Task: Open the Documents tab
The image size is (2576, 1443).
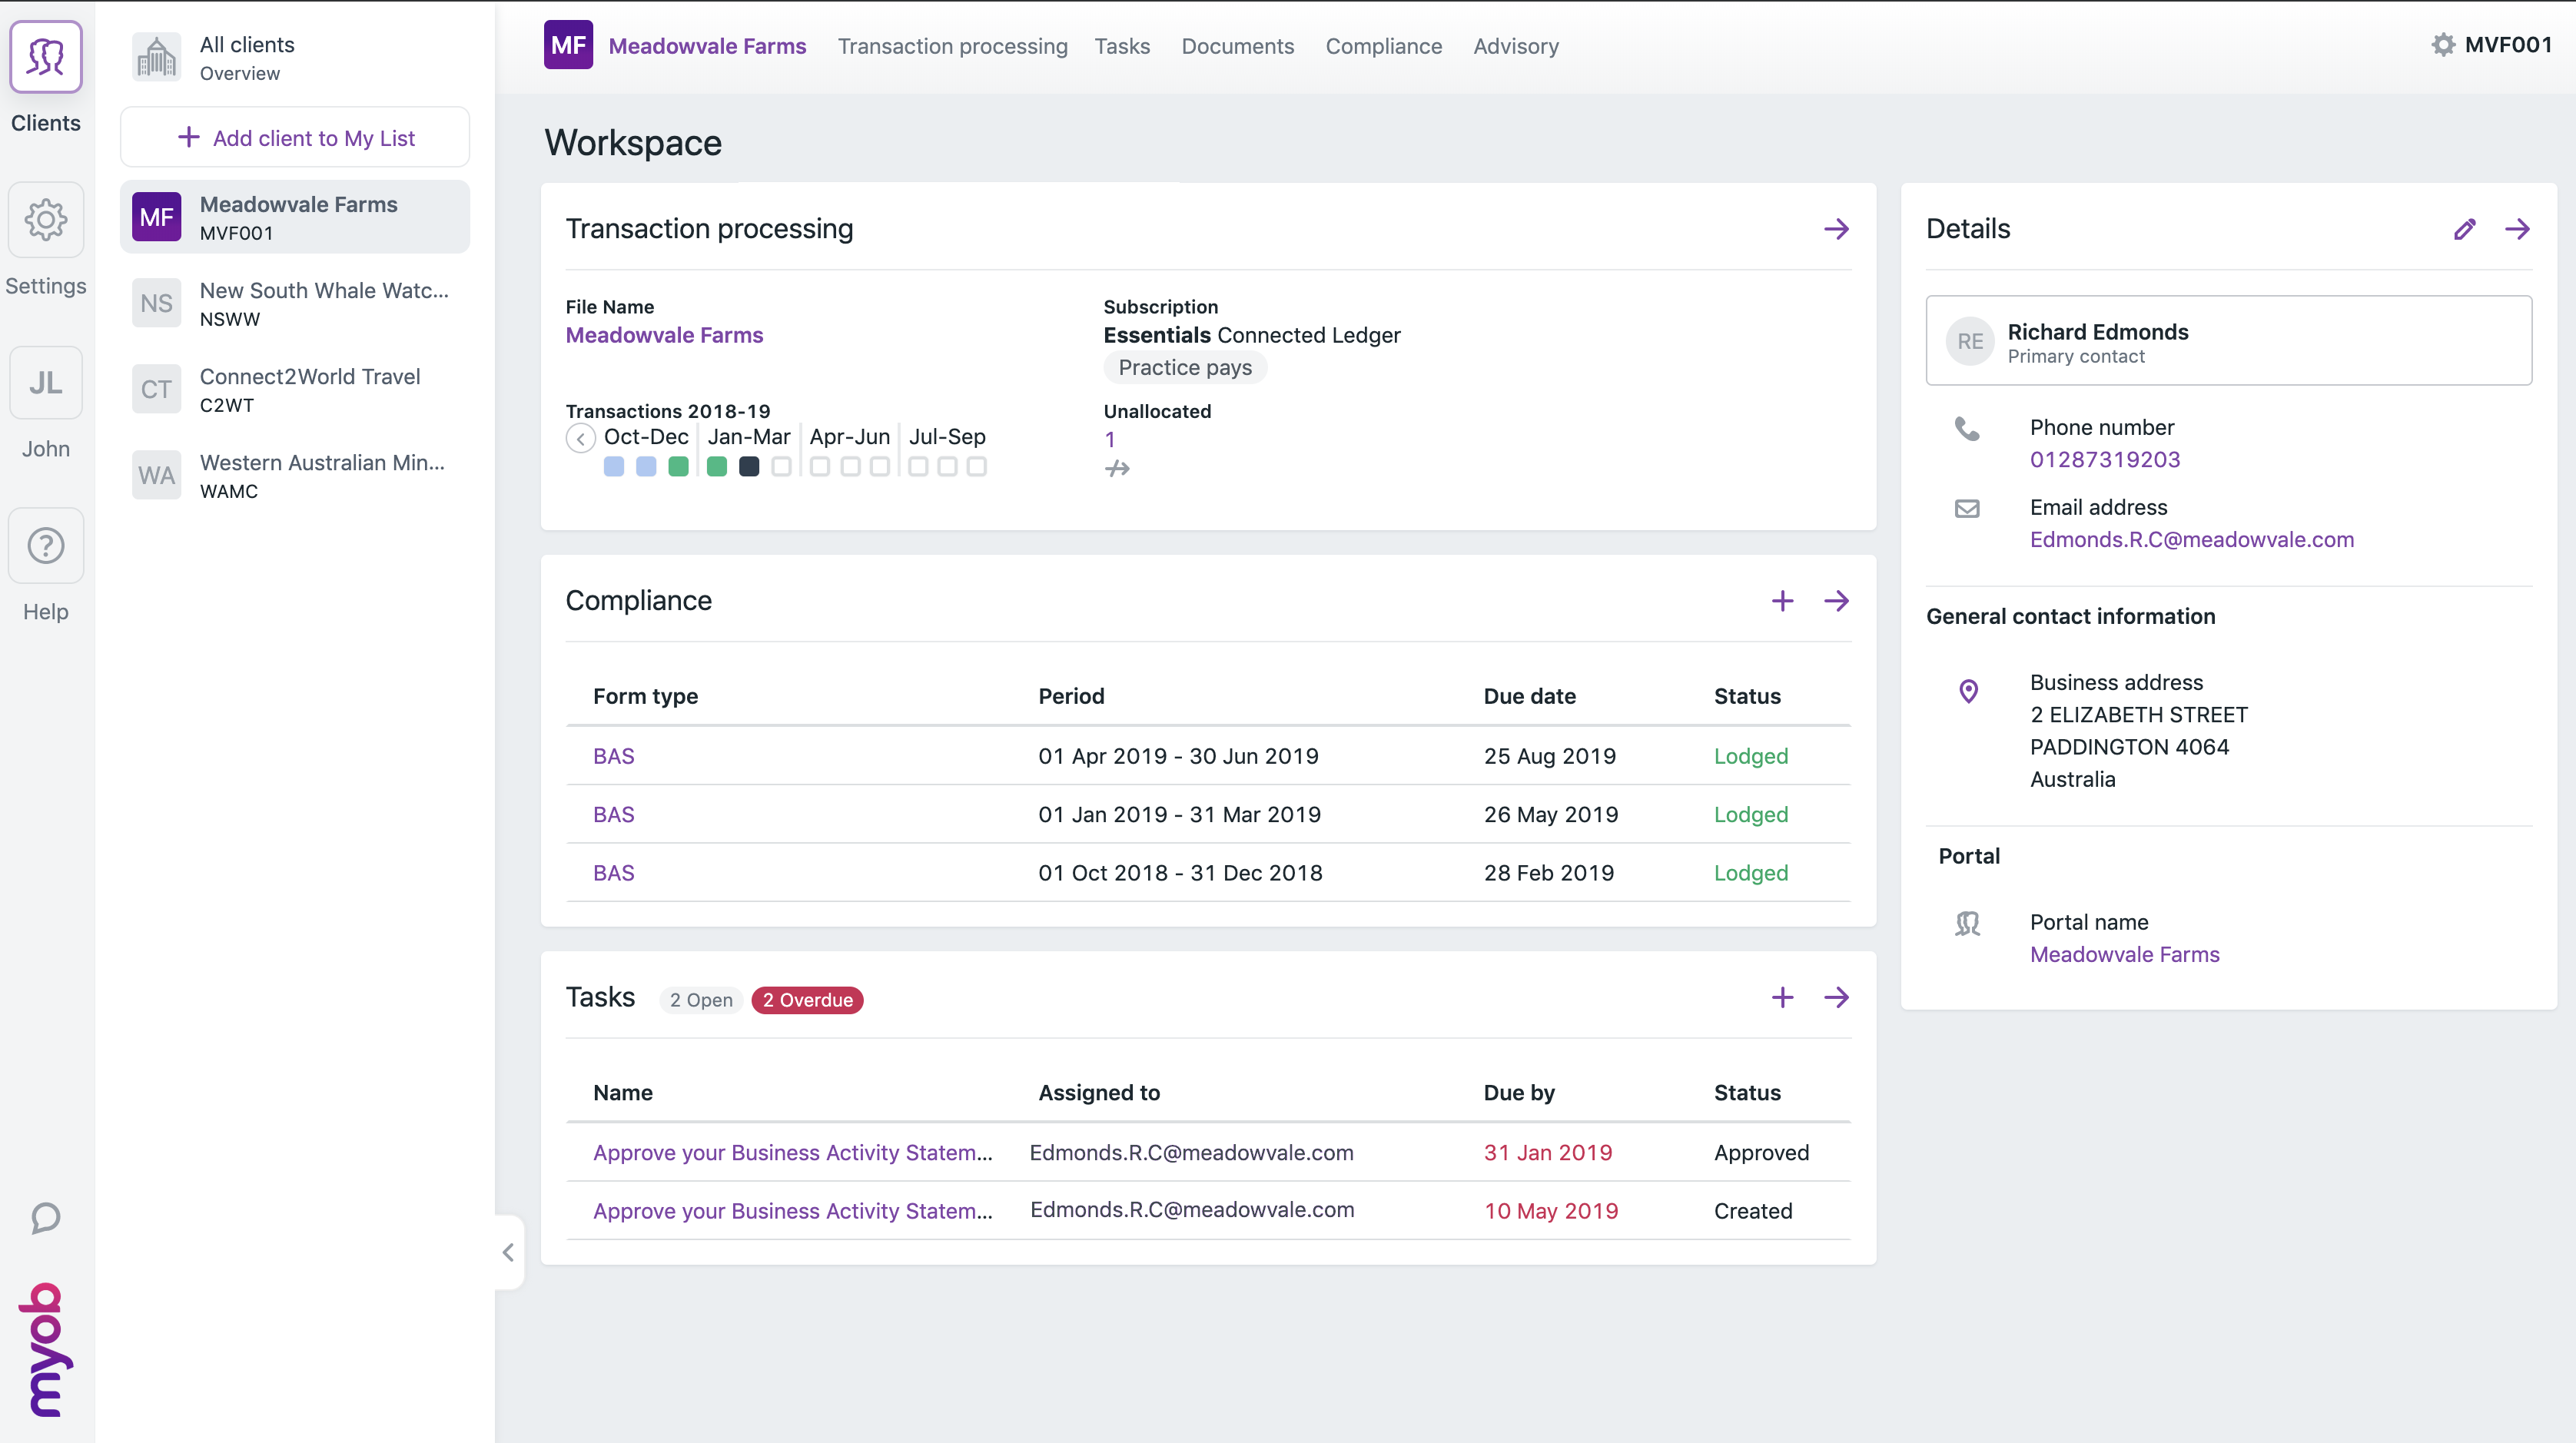Action: pos(1237,46)
